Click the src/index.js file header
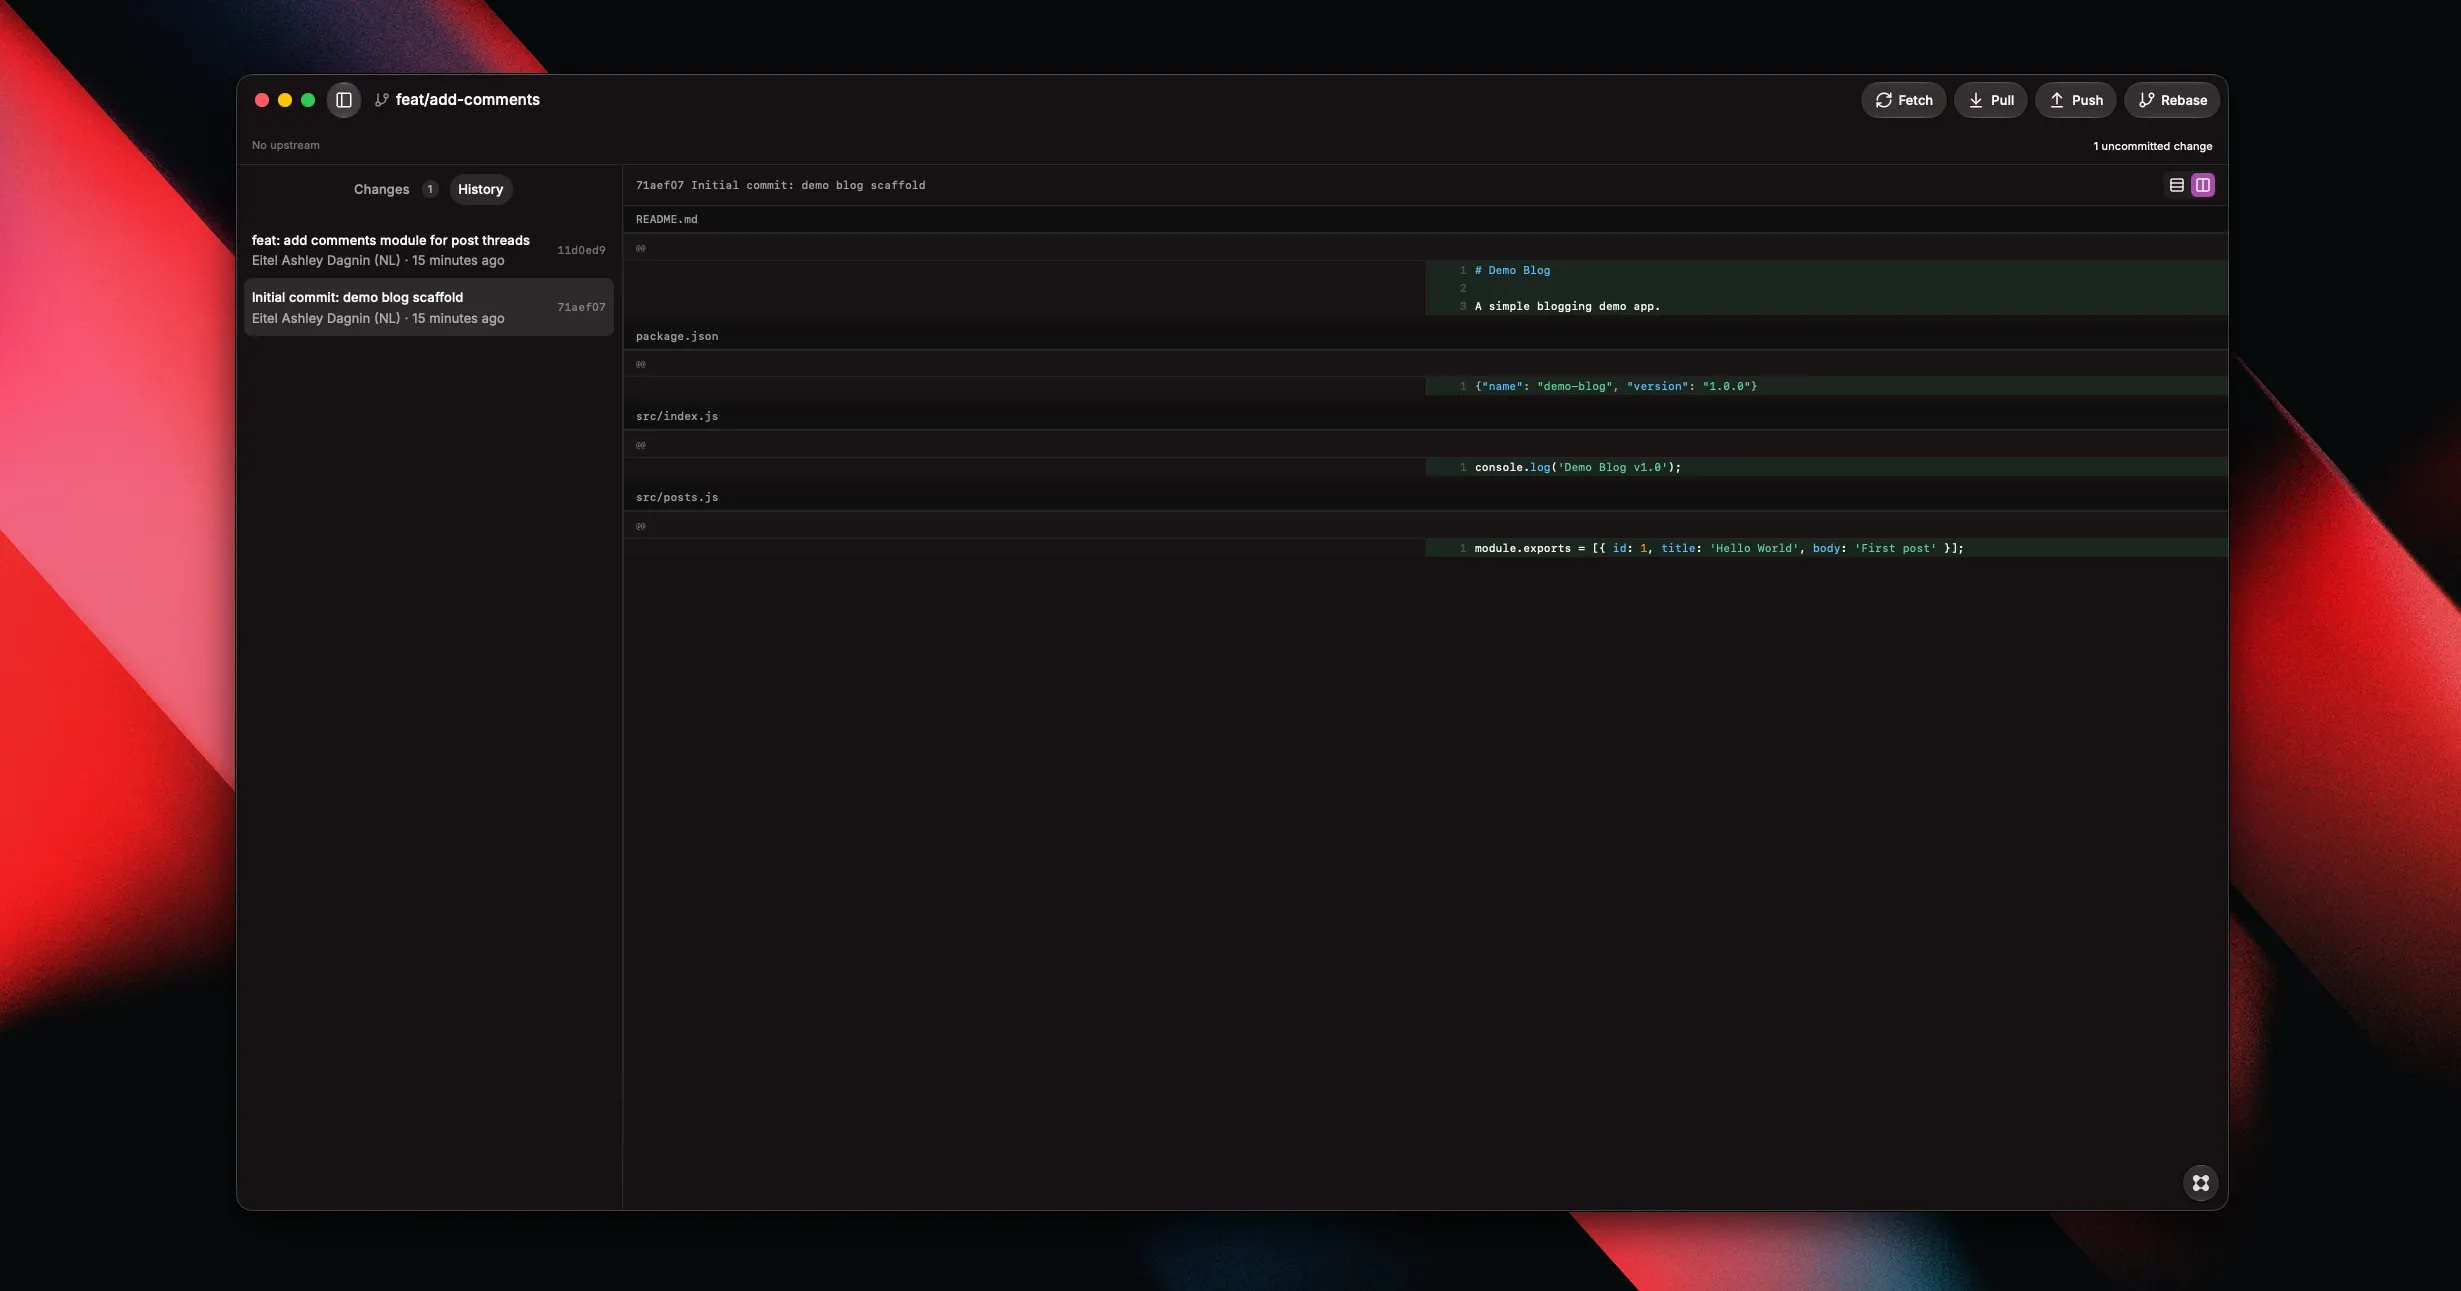Image resolution: width=2461 pixels, height=1291 pixels. coord(1425,416)
